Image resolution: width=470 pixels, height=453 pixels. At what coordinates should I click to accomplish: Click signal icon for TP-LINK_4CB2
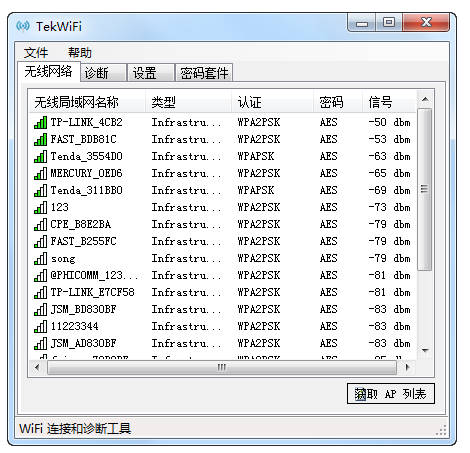(x=40, y=122)
